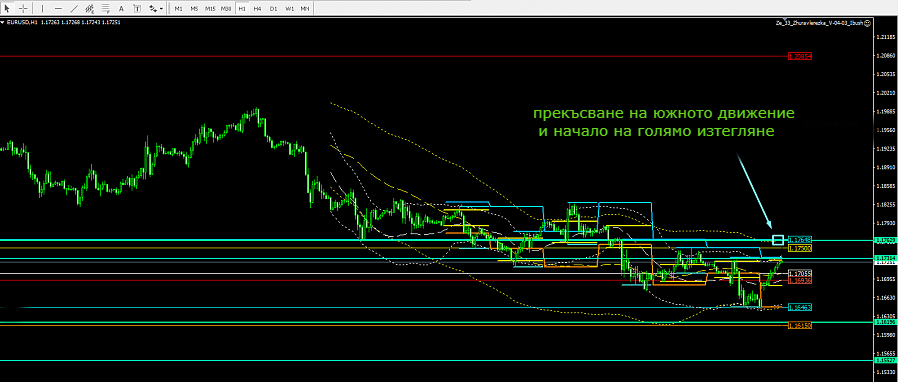Click the green Bulgarian annotation text
The width and height of the screenshot is (898, 382).
tap(664, 122)
